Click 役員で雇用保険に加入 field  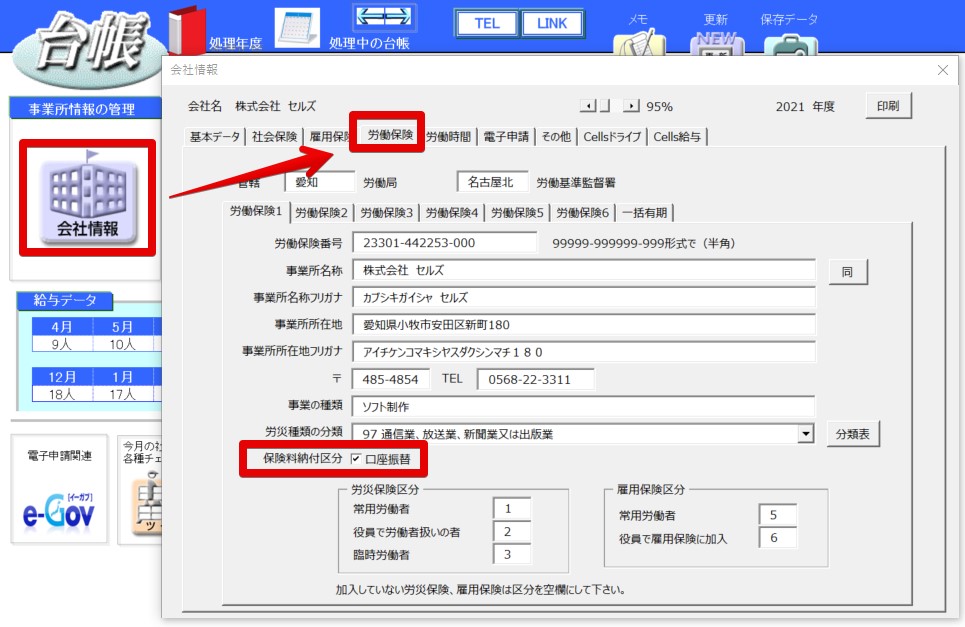pos(779,538)
